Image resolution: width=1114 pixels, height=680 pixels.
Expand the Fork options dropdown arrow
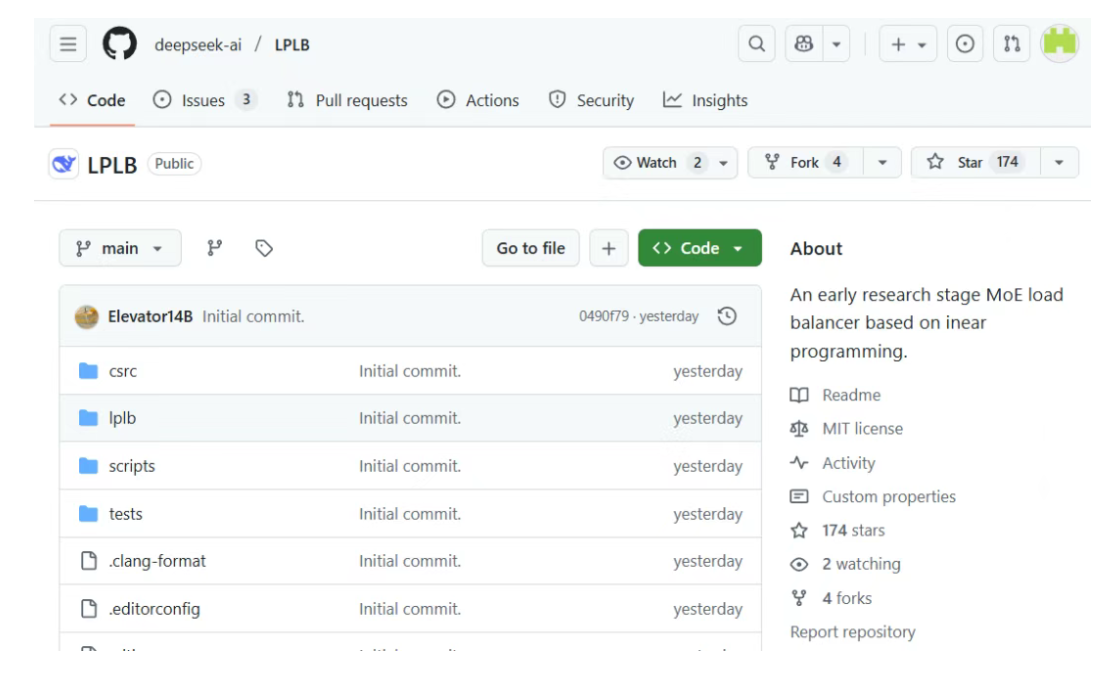[x=882, y=162]
